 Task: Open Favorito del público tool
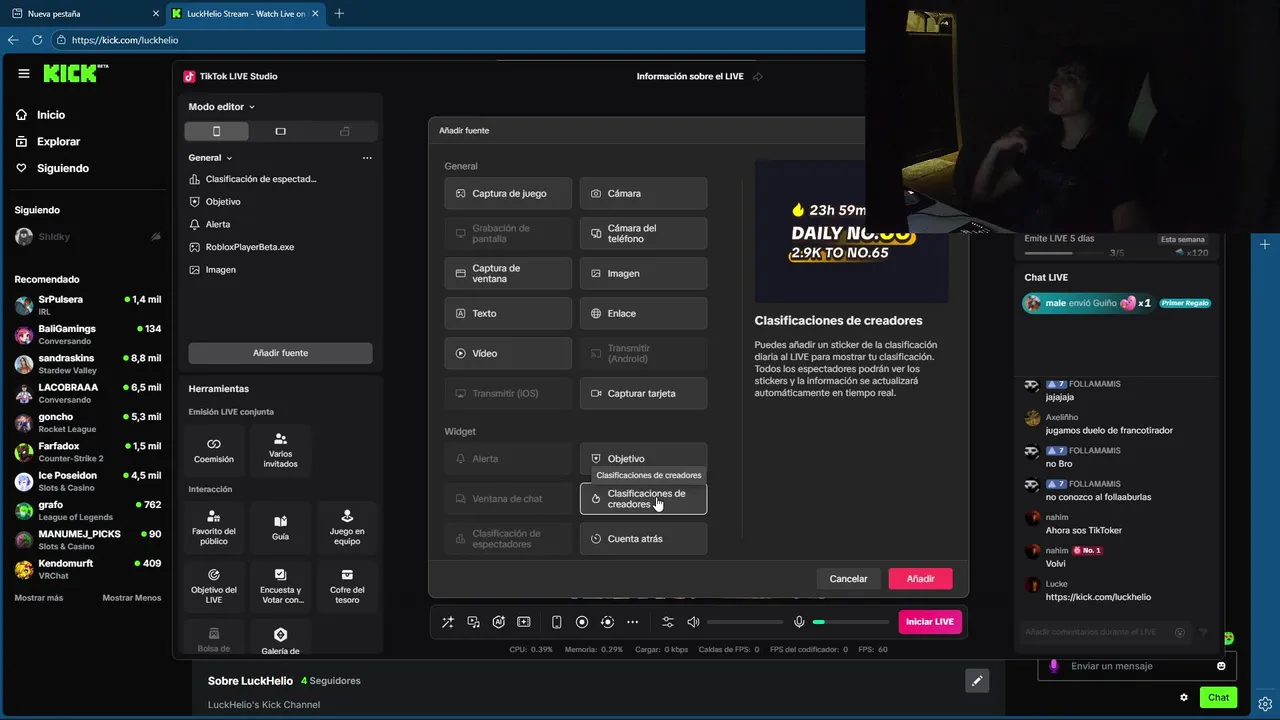point(214,527)
